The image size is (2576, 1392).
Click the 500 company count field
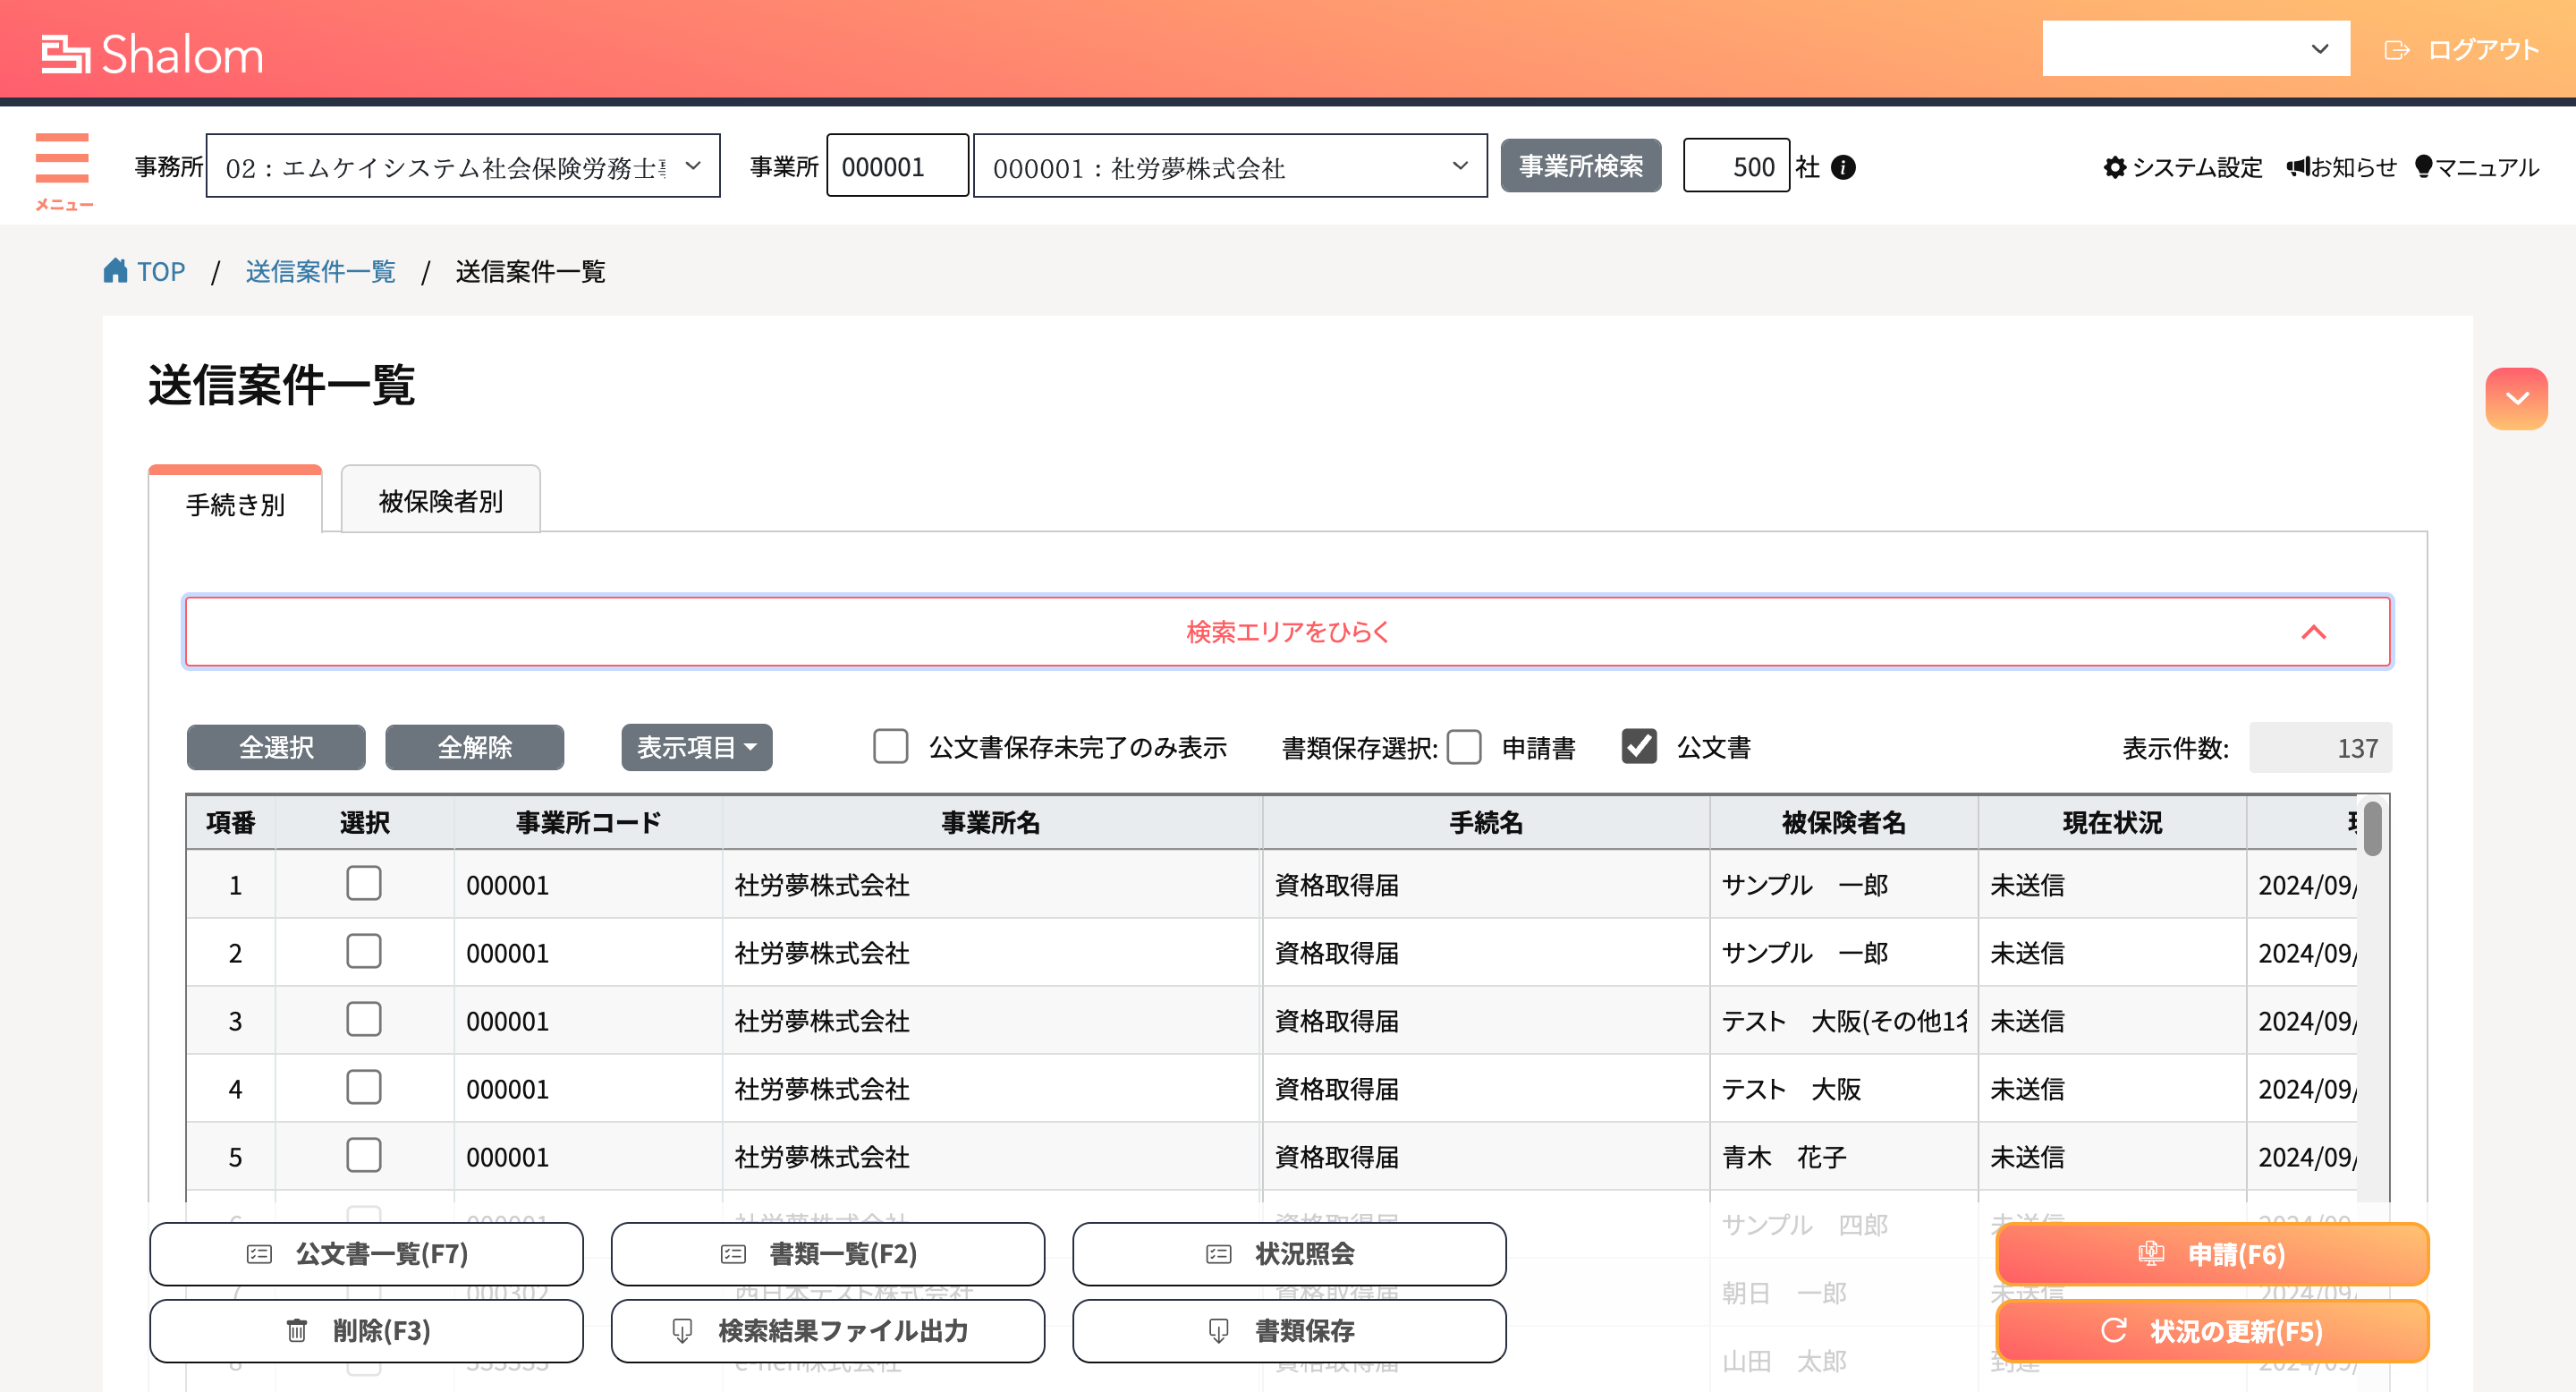click(1736, 166)
